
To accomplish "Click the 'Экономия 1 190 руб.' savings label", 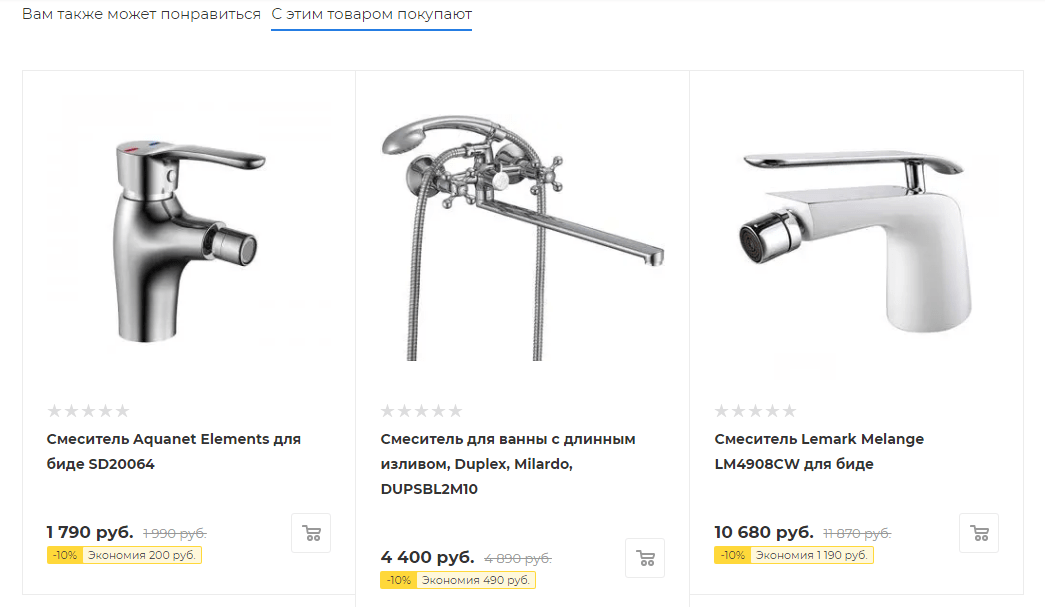I will coord(811,555).
